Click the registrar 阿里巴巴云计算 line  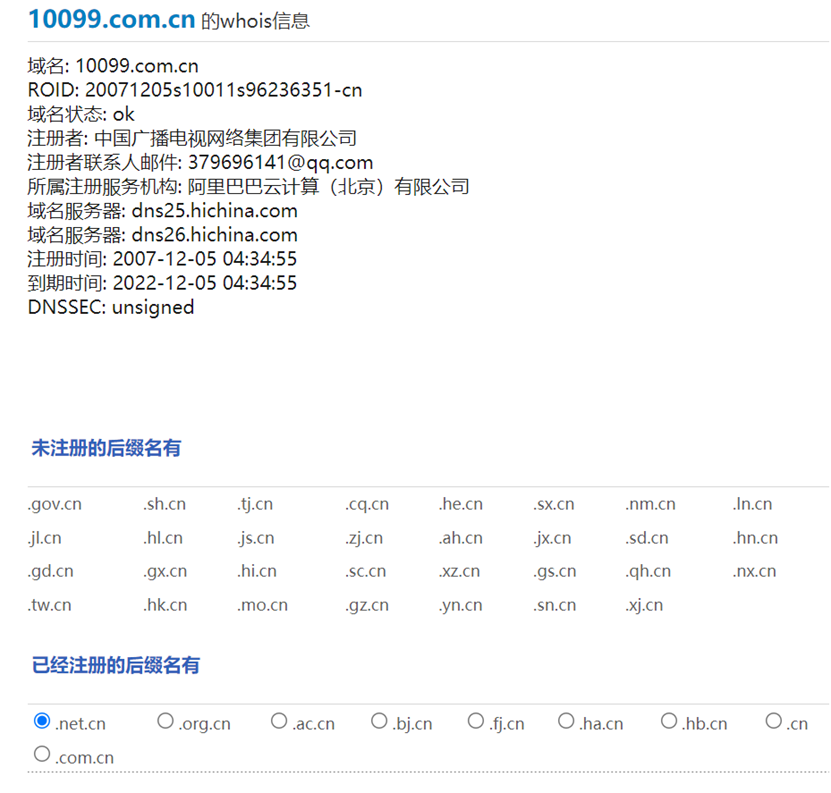(249, 187)
